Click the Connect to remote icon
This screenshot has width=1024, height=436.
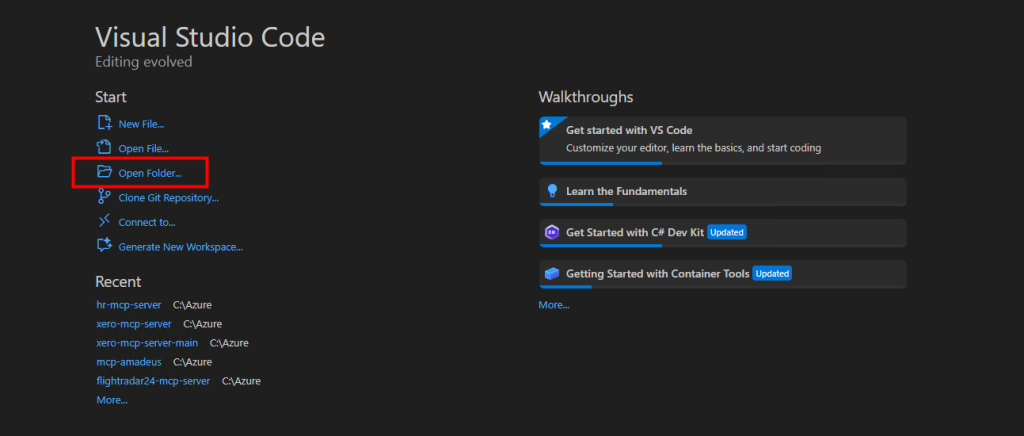104,222
